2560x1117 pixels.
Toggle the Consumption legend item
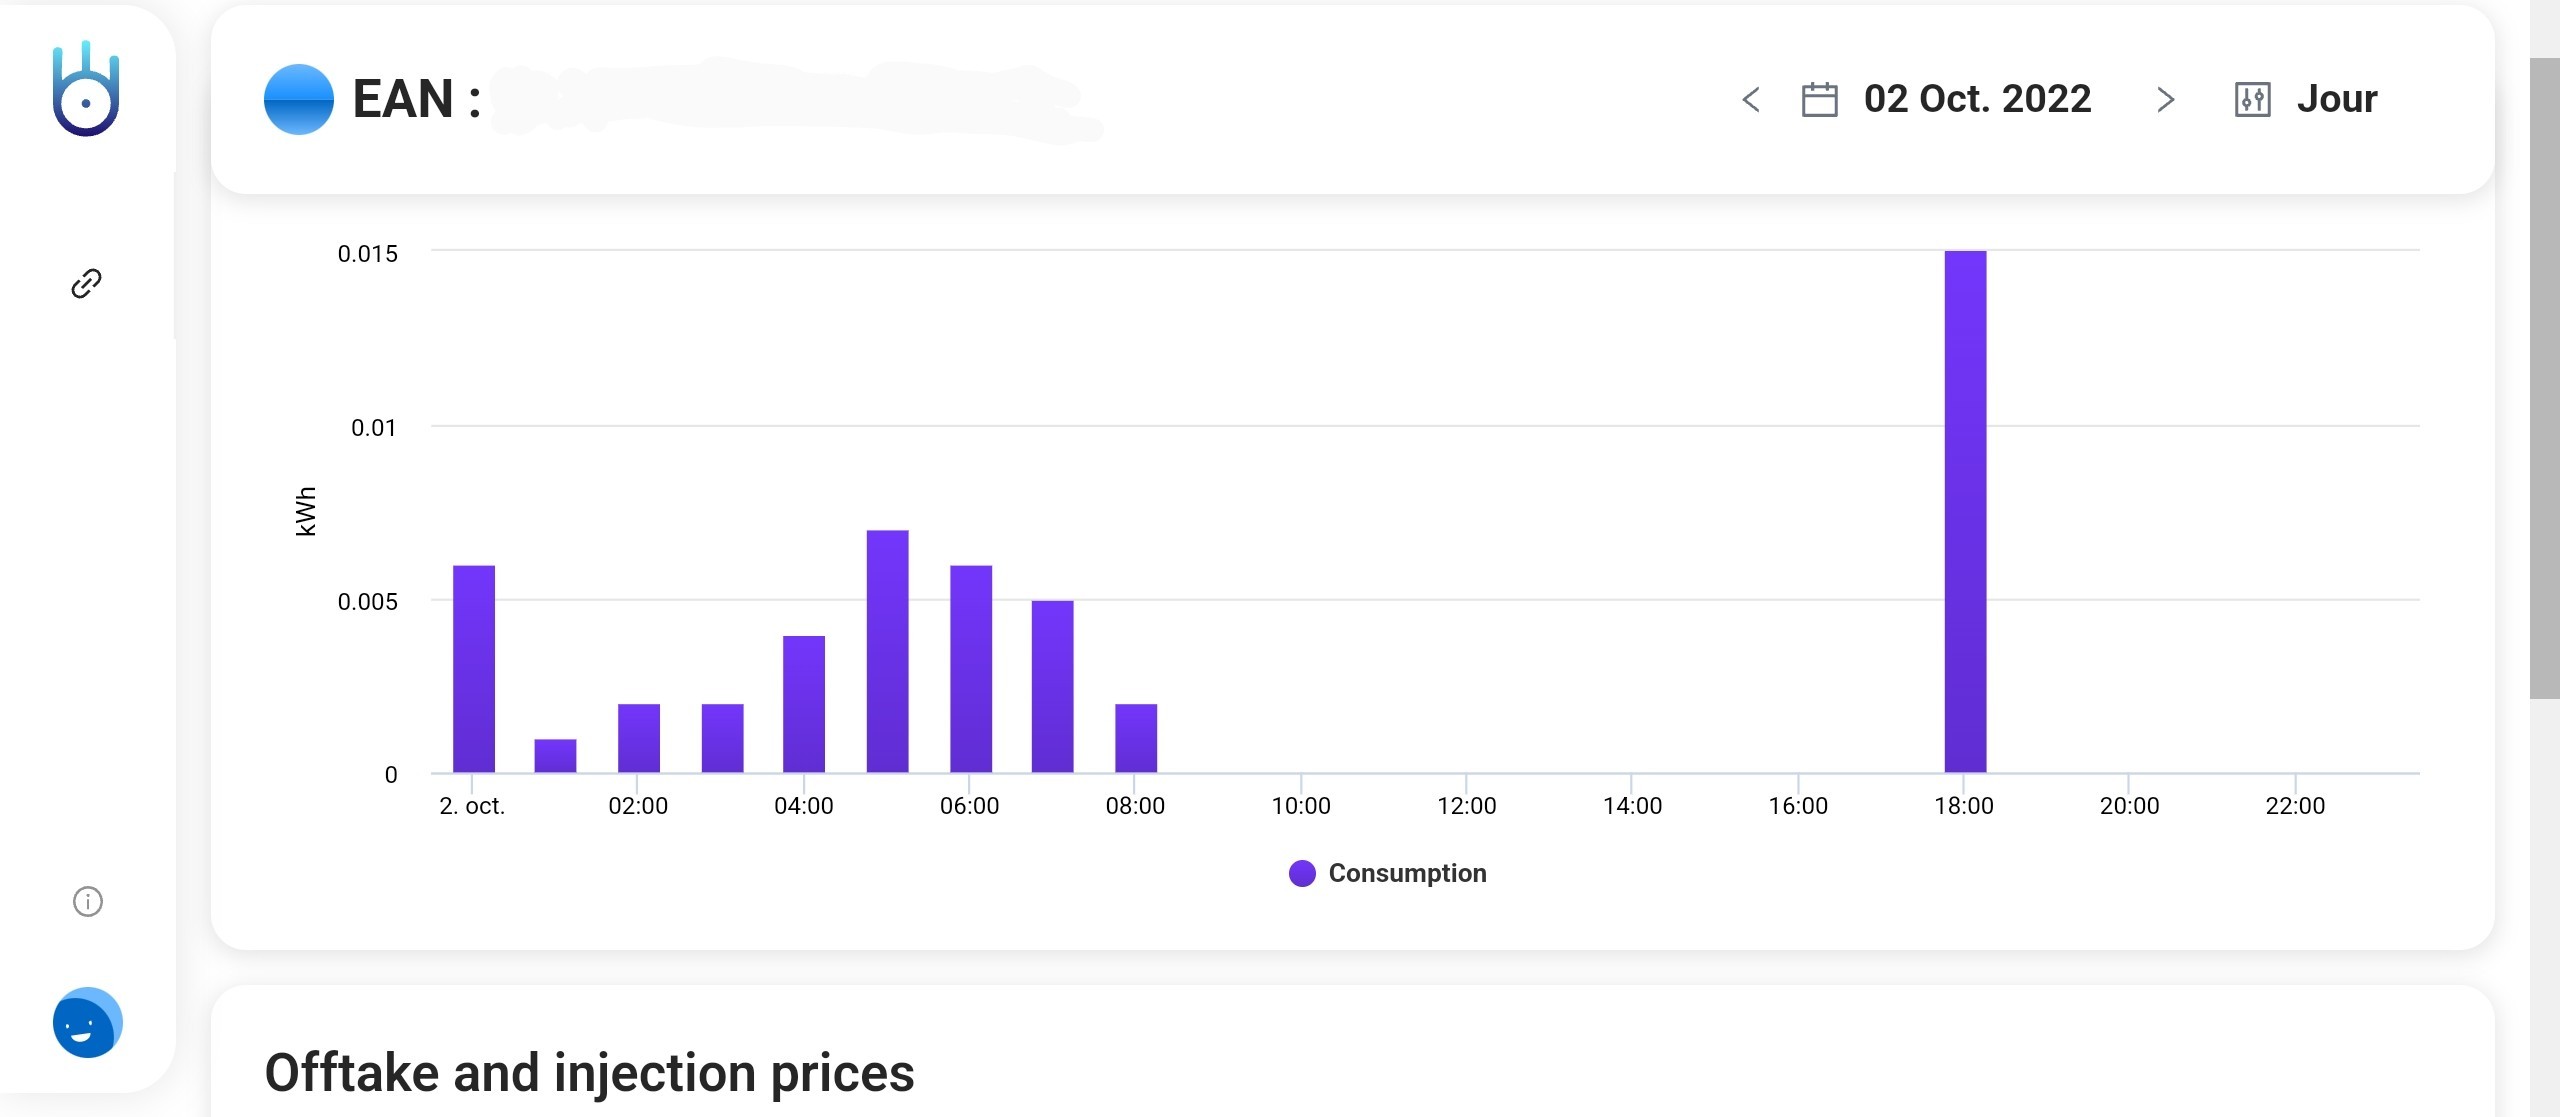click(1406, 873)
